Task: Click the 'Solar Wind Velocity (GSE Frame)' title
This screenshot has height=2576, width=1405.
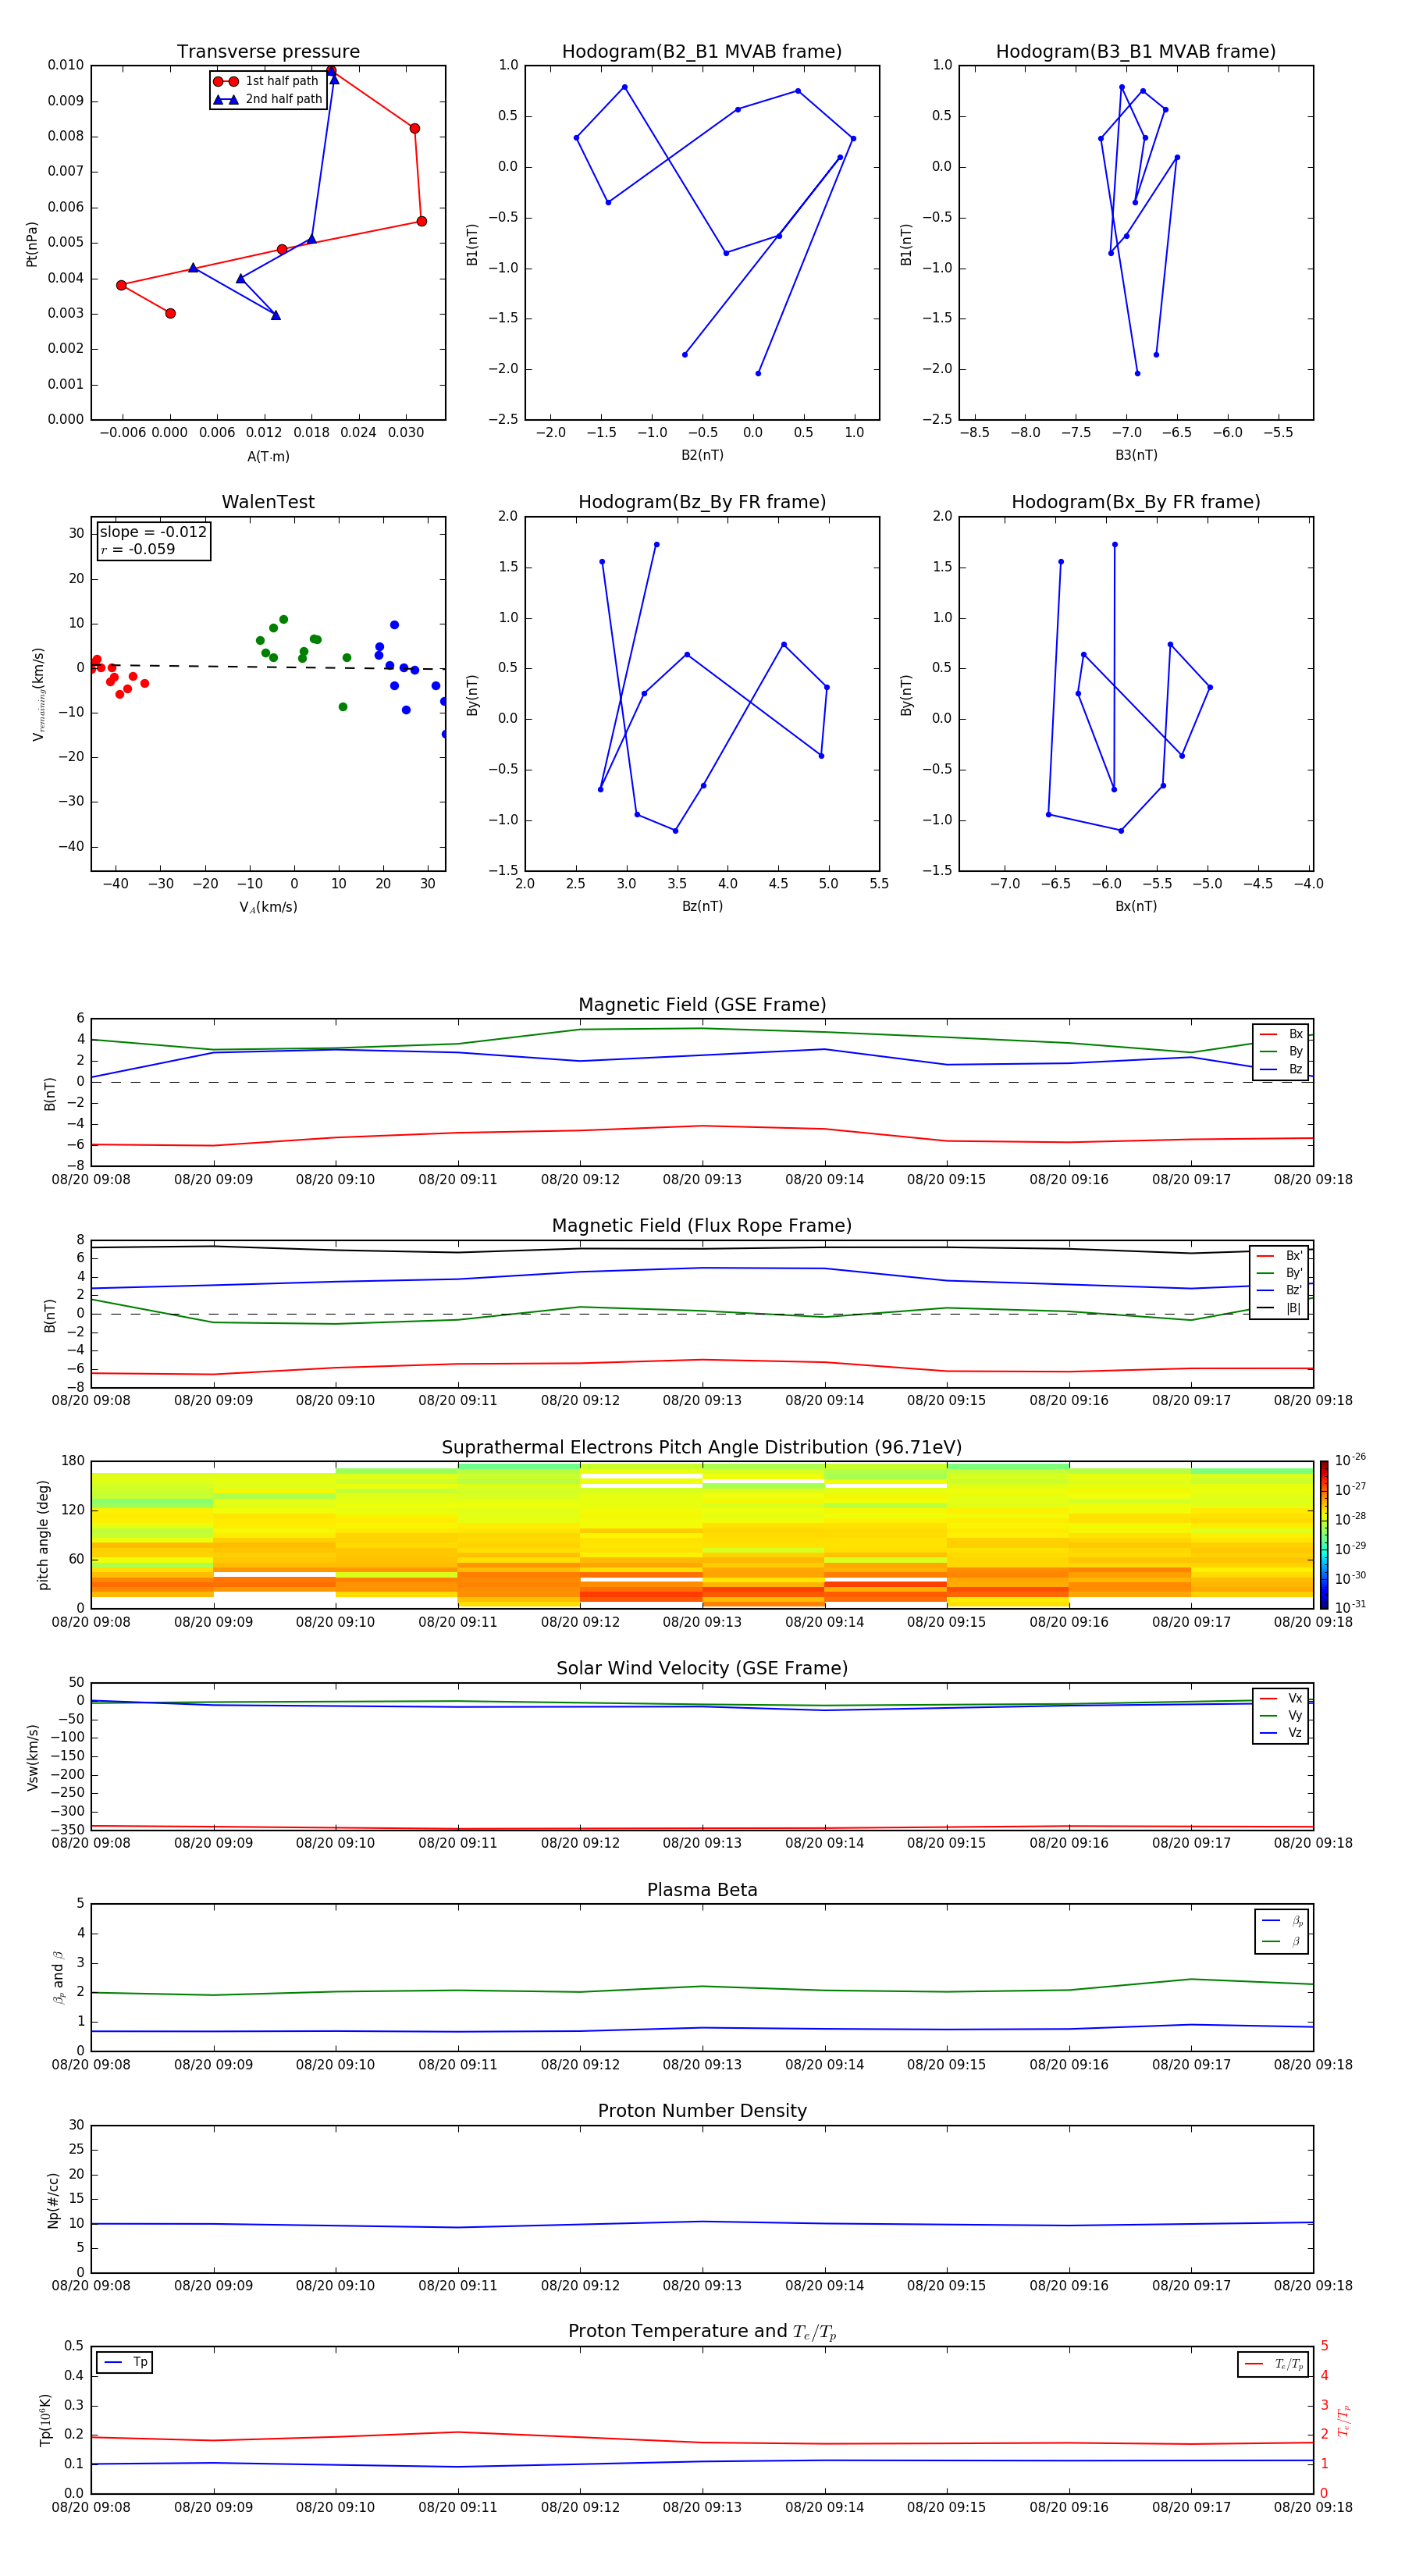Action: (x=702, y=1669)
